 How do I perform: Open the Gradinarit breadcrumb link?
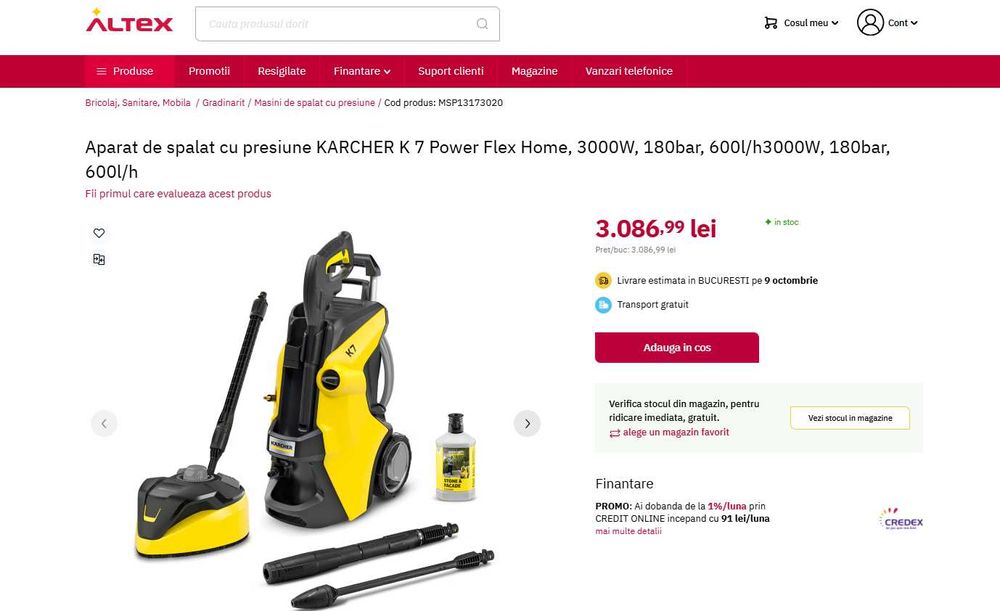point(223,103)
